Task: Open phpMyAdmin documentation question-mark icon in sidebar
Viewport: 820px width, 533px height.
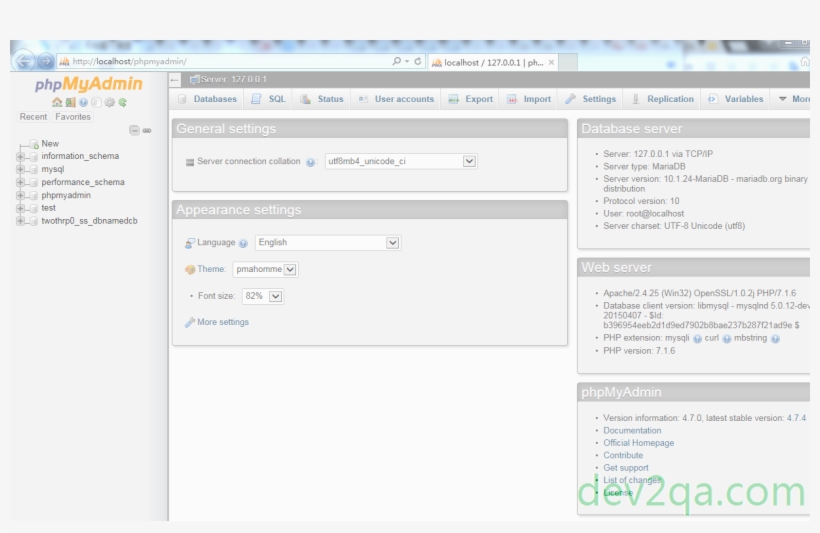Action: click(x=83, y=103)
